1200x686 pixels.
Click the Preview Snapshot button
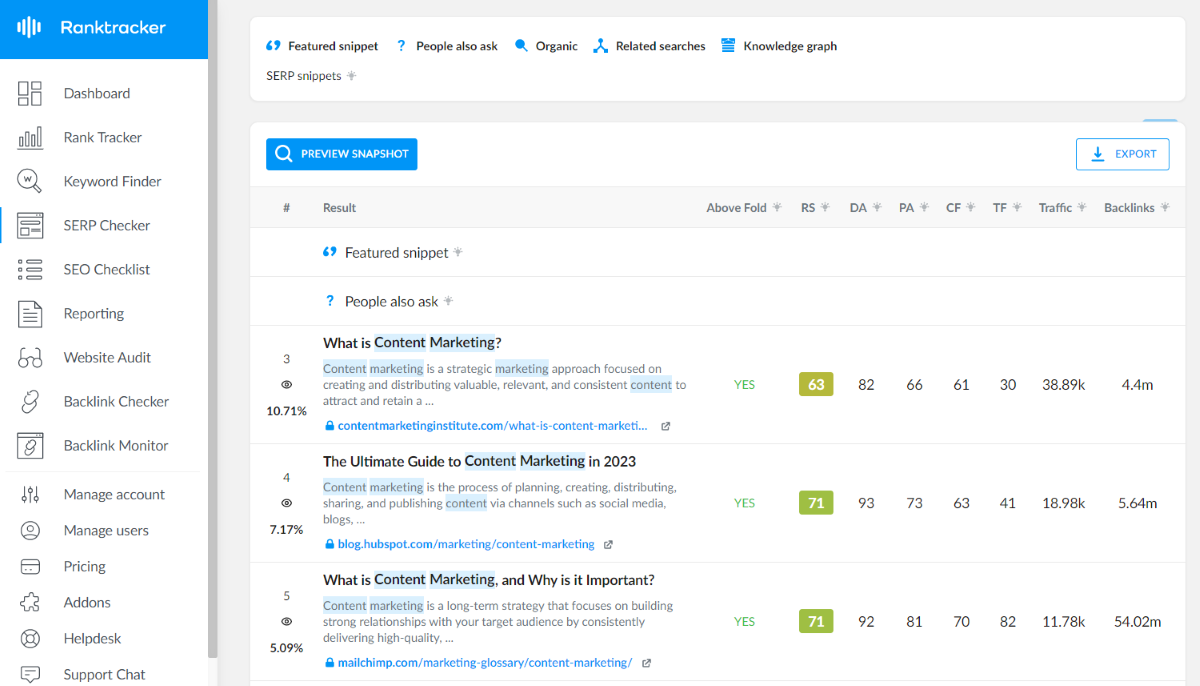click(341, 154)
